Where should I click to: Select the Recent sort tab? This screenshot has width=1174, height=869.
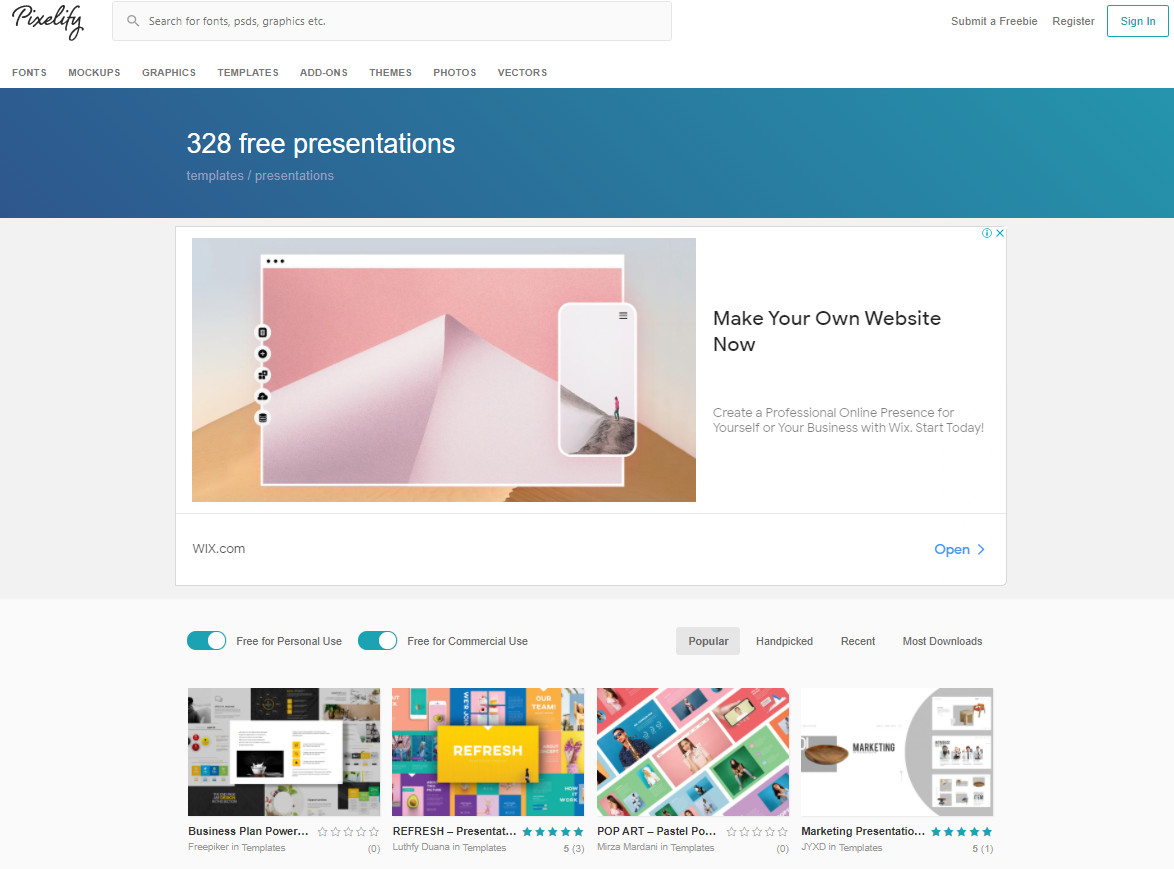(x=858, y=641)
